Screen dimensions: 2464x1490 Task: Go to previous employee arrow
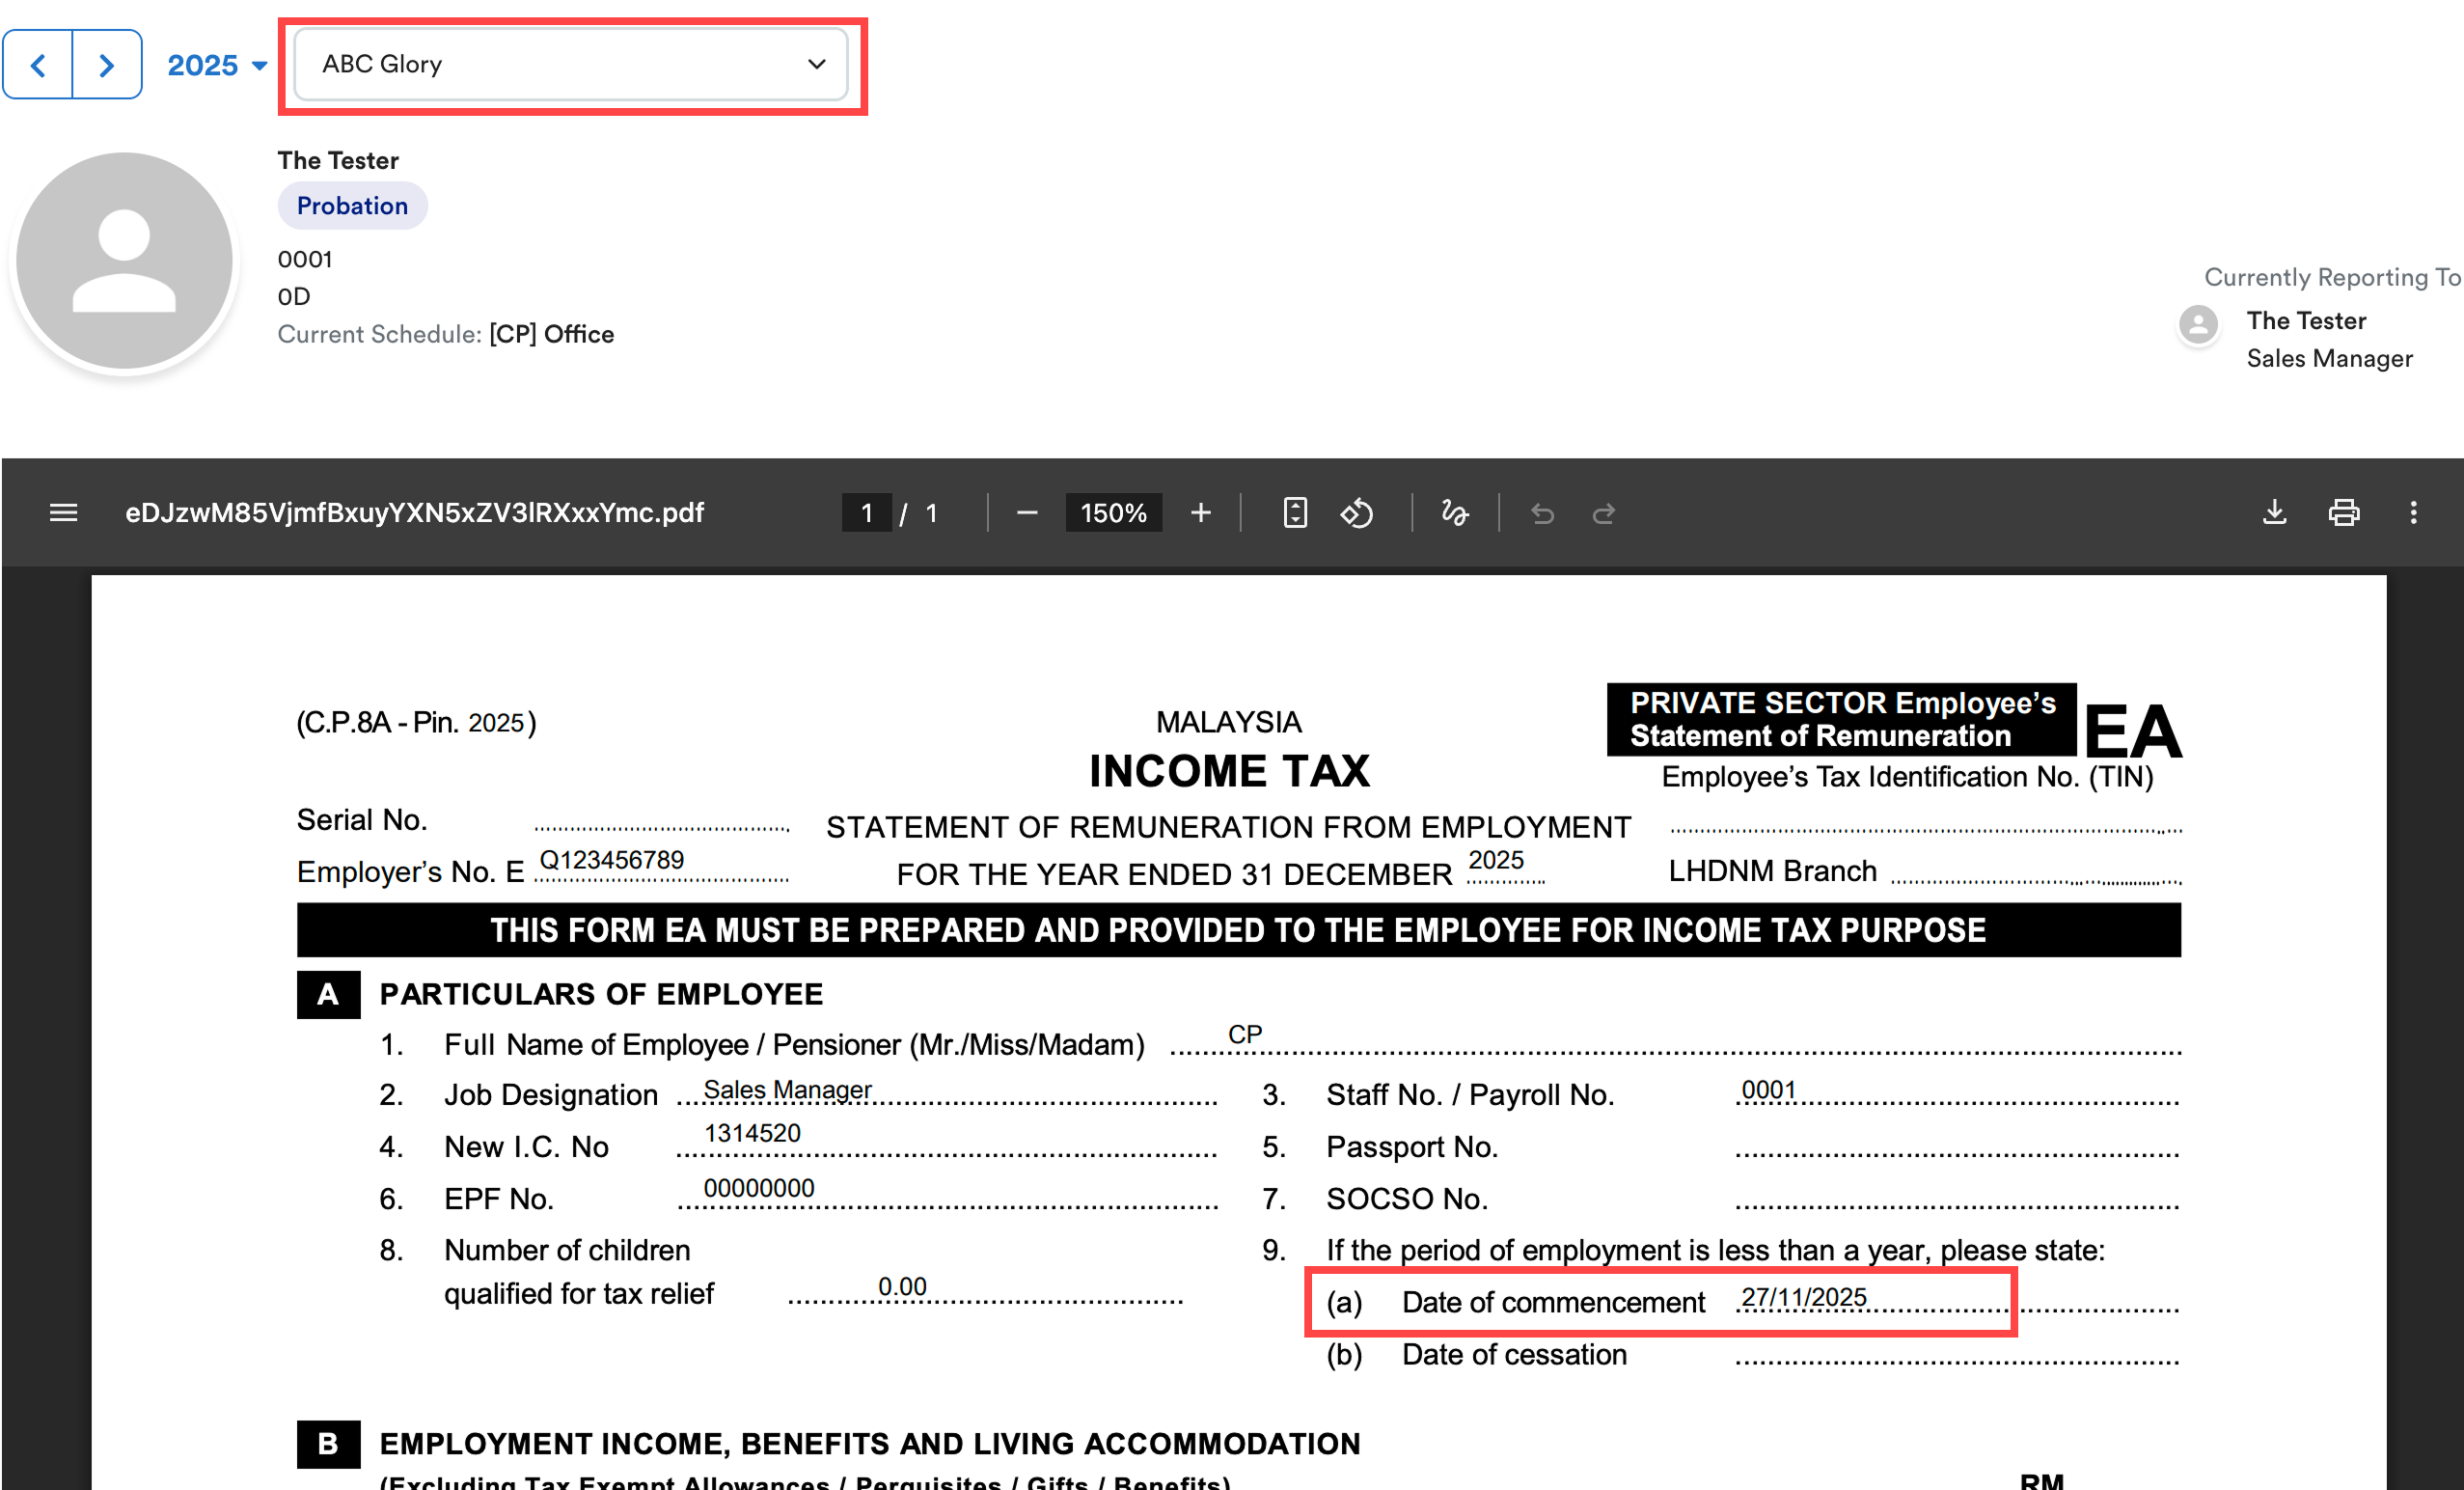38,65
